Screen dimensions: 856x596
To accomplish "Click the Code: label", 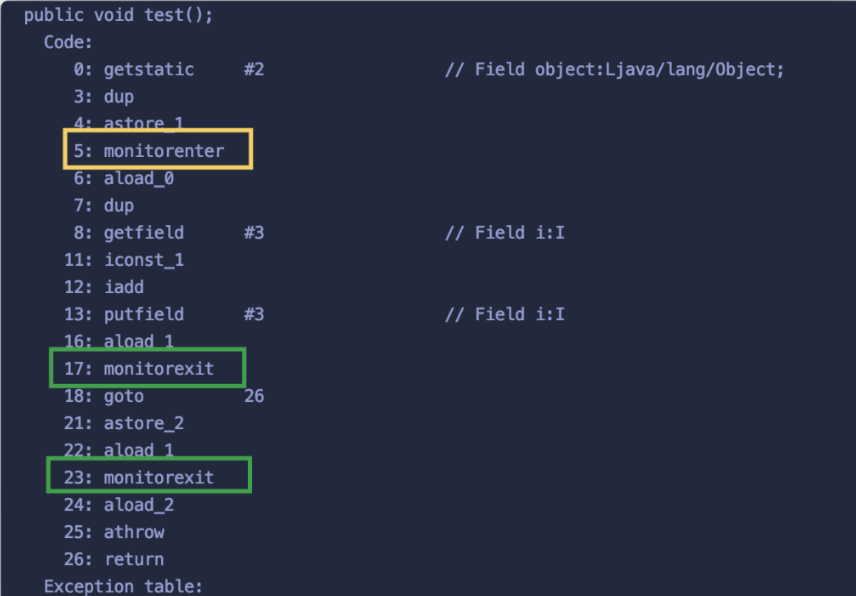I will pos(68,42).
